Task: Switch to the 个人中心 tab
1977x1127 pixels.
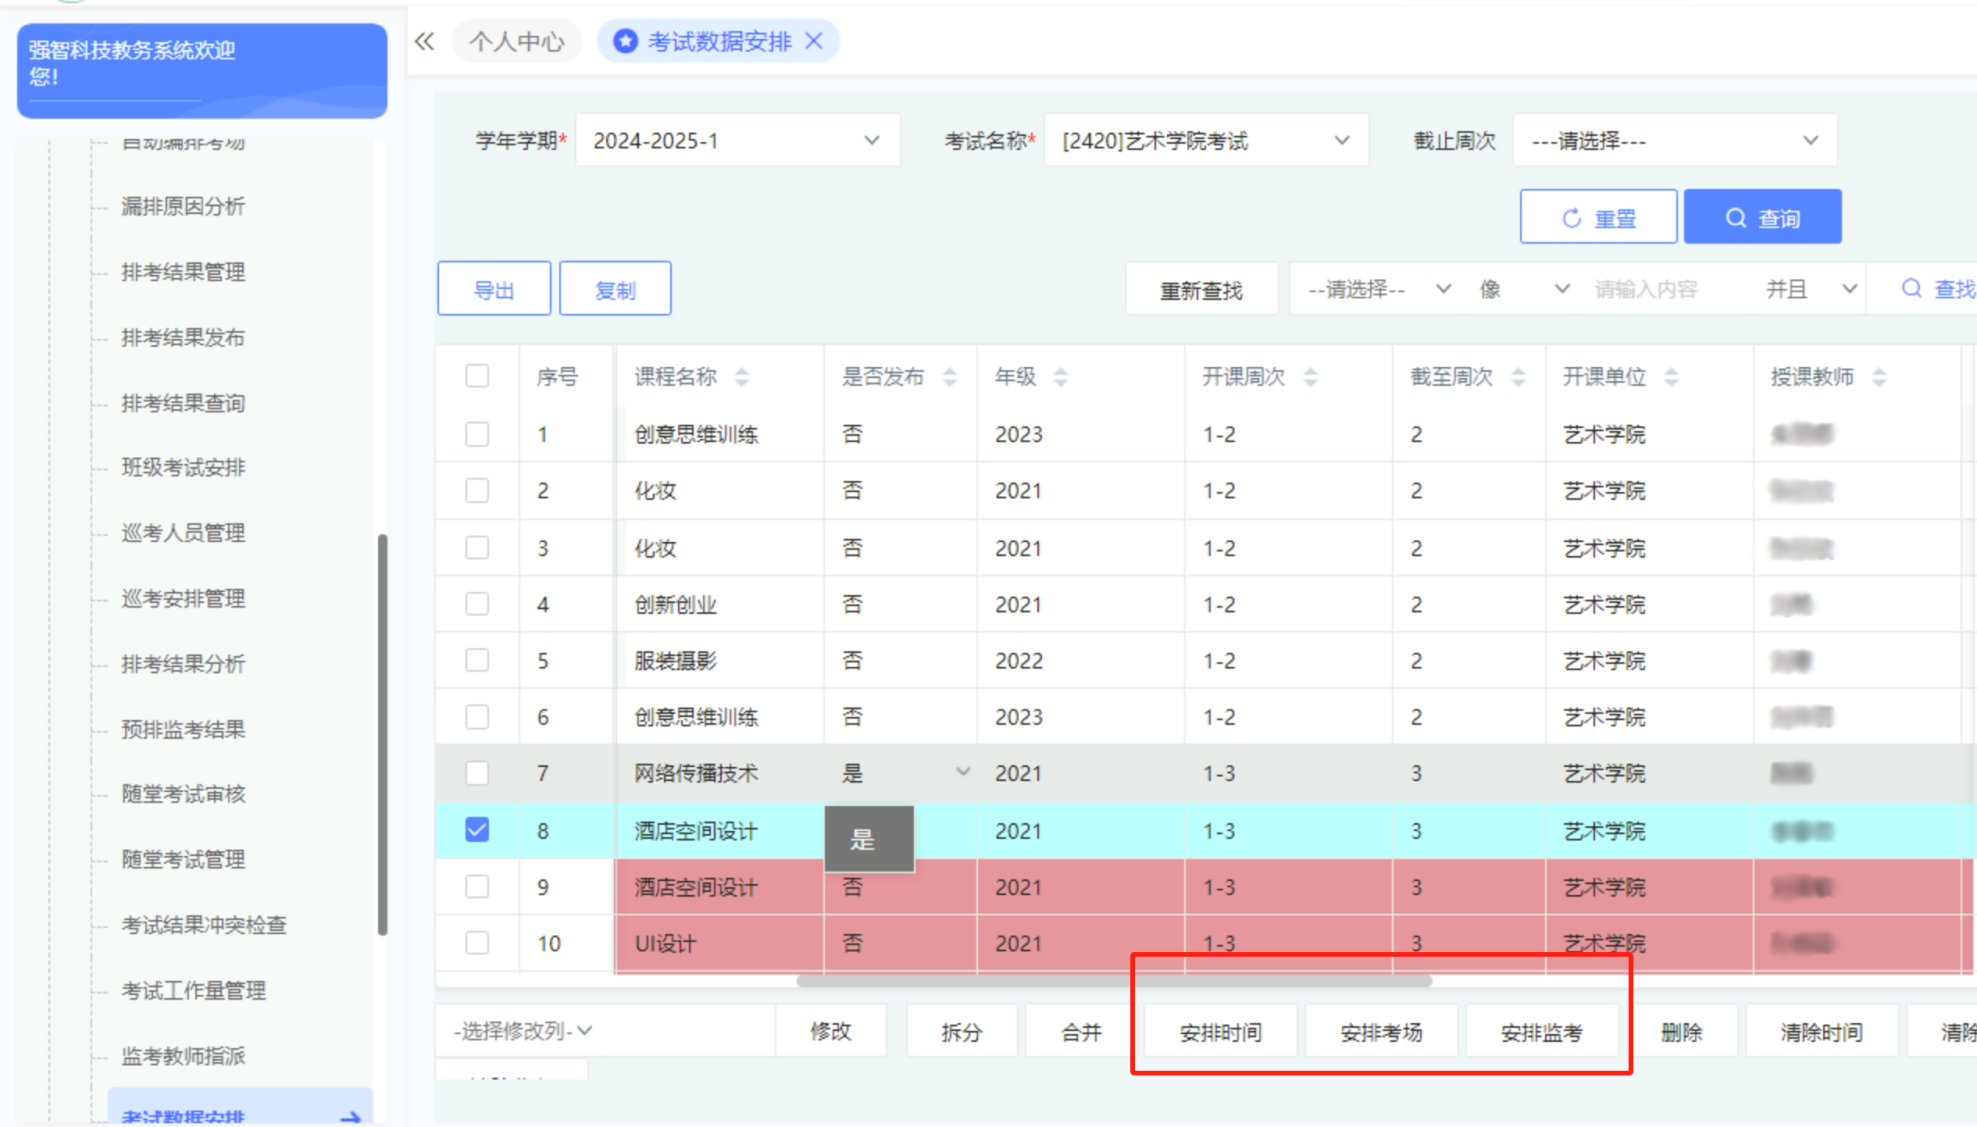Action: click(516, 41)
